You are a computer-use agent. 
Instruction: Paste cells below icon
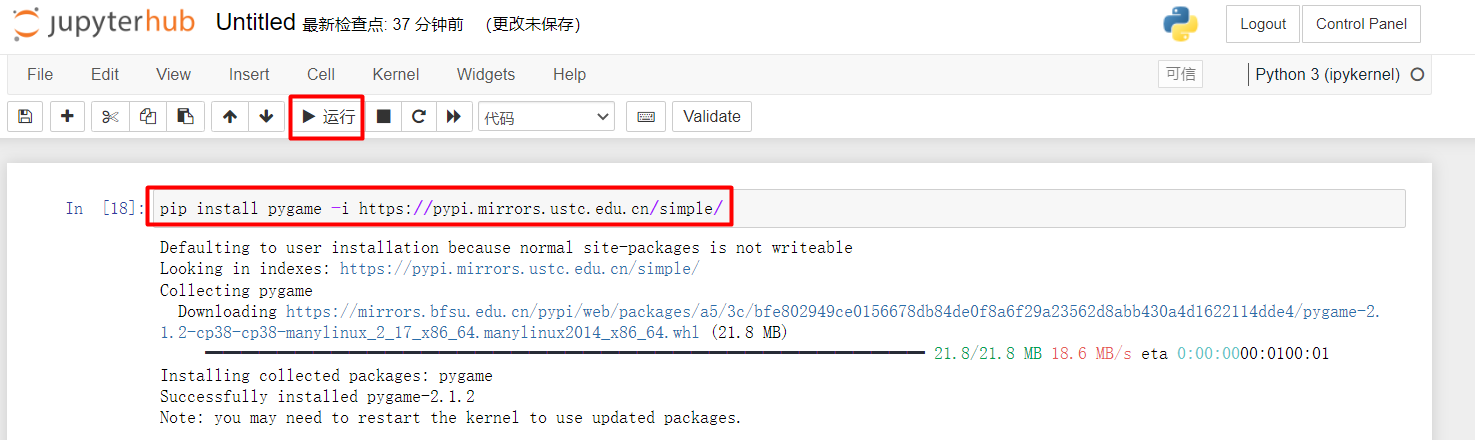pos(185,117)
